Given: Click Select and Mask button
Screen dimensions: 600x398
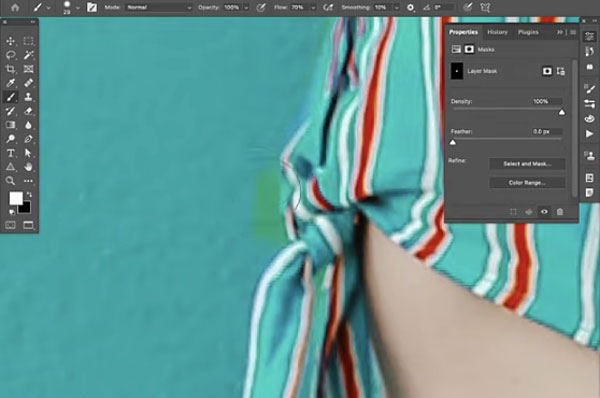Looking at the screenshot, I should pos(527,164).
